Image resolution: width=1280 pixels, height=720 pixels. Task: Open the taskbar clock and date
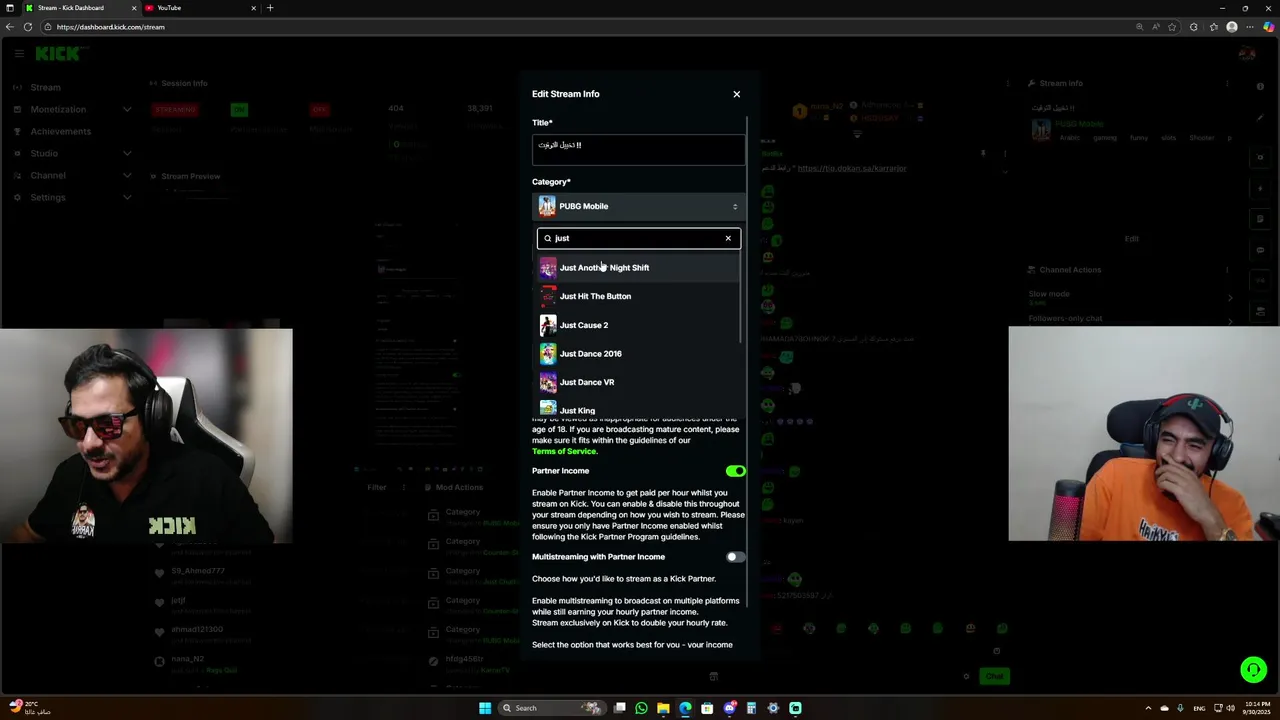1256,708
